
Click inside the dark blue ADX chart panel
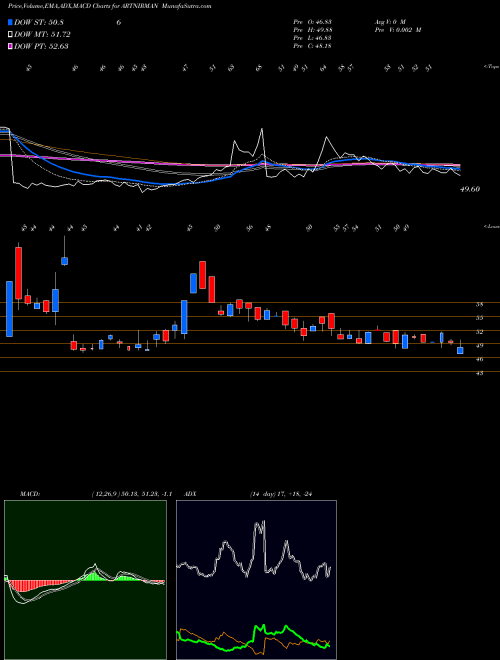click(256, 580)
